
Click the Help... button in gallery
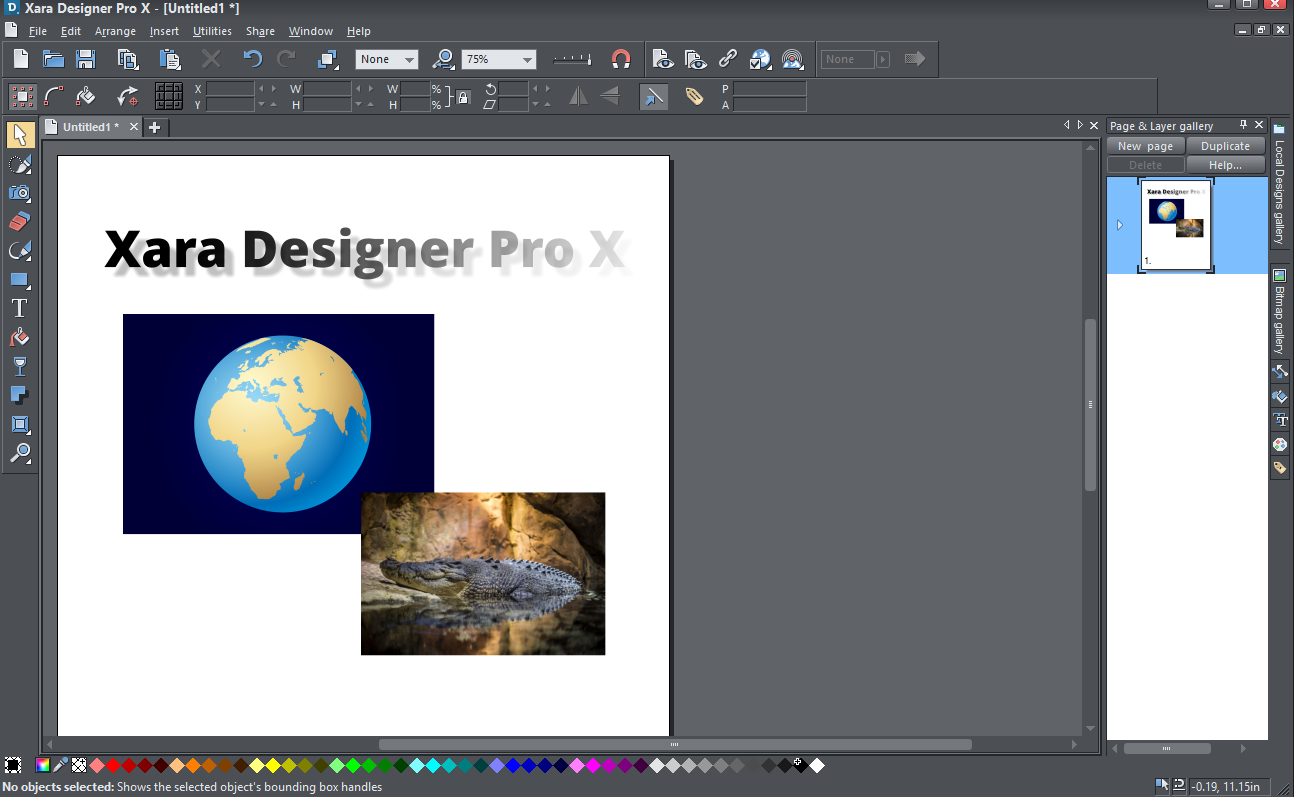coord(1225,165)
